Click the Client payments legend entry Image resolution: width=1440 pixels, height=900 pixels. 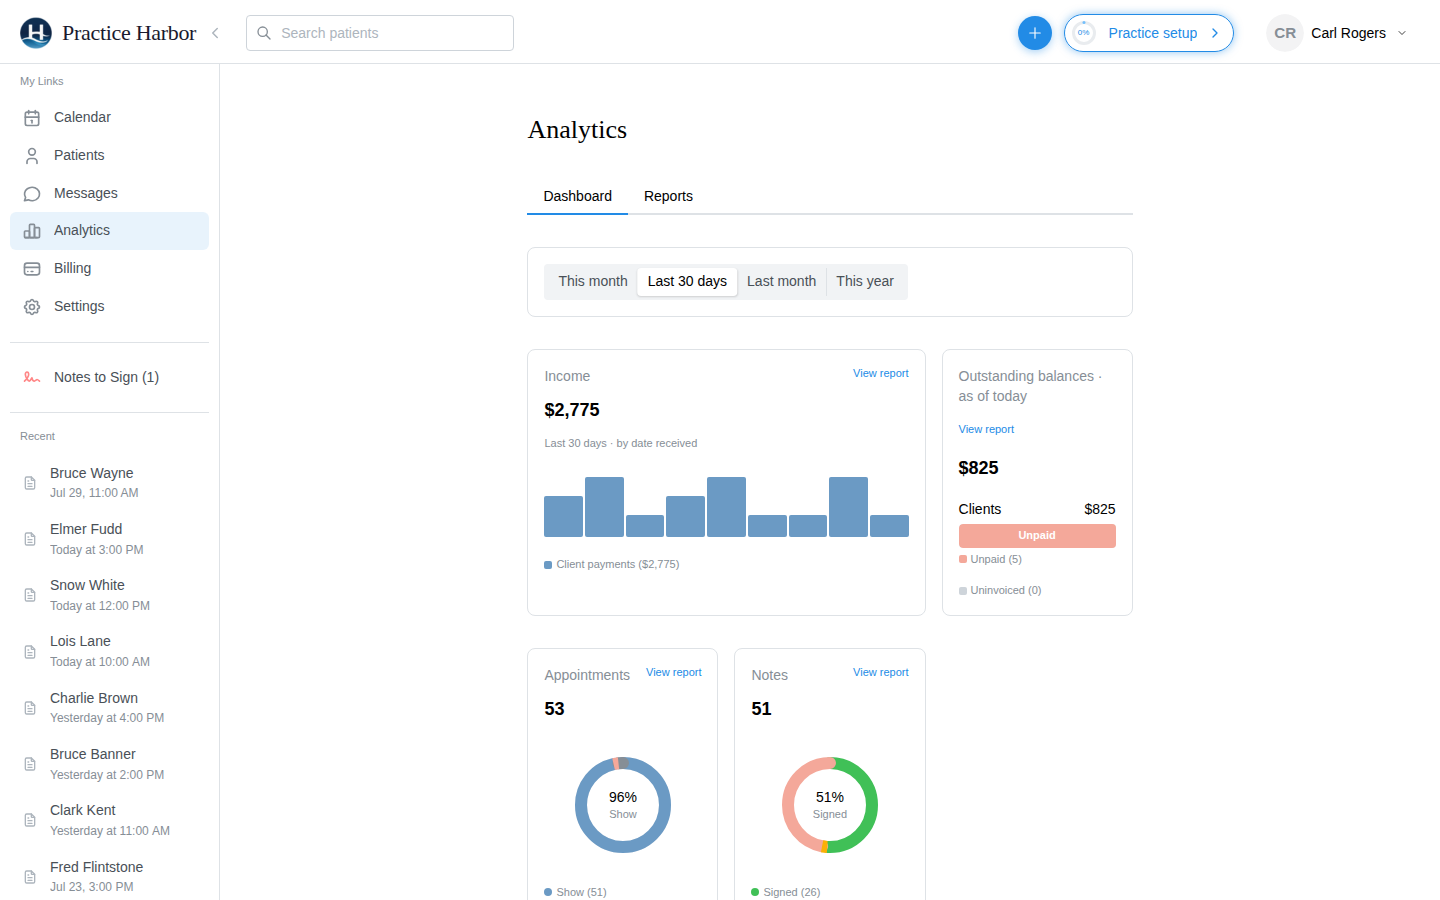(612, 565)
